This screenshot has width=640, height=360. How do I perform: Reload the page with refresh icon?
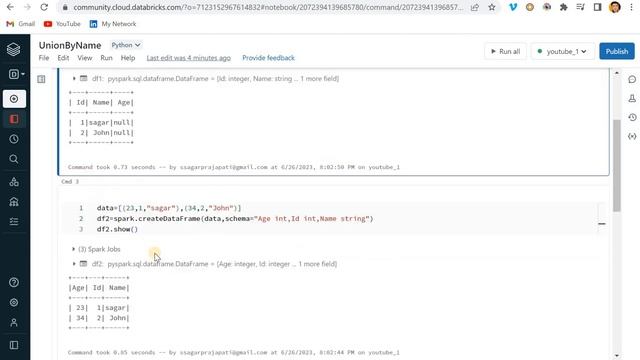pyautogui.click(x=44, y=7)
